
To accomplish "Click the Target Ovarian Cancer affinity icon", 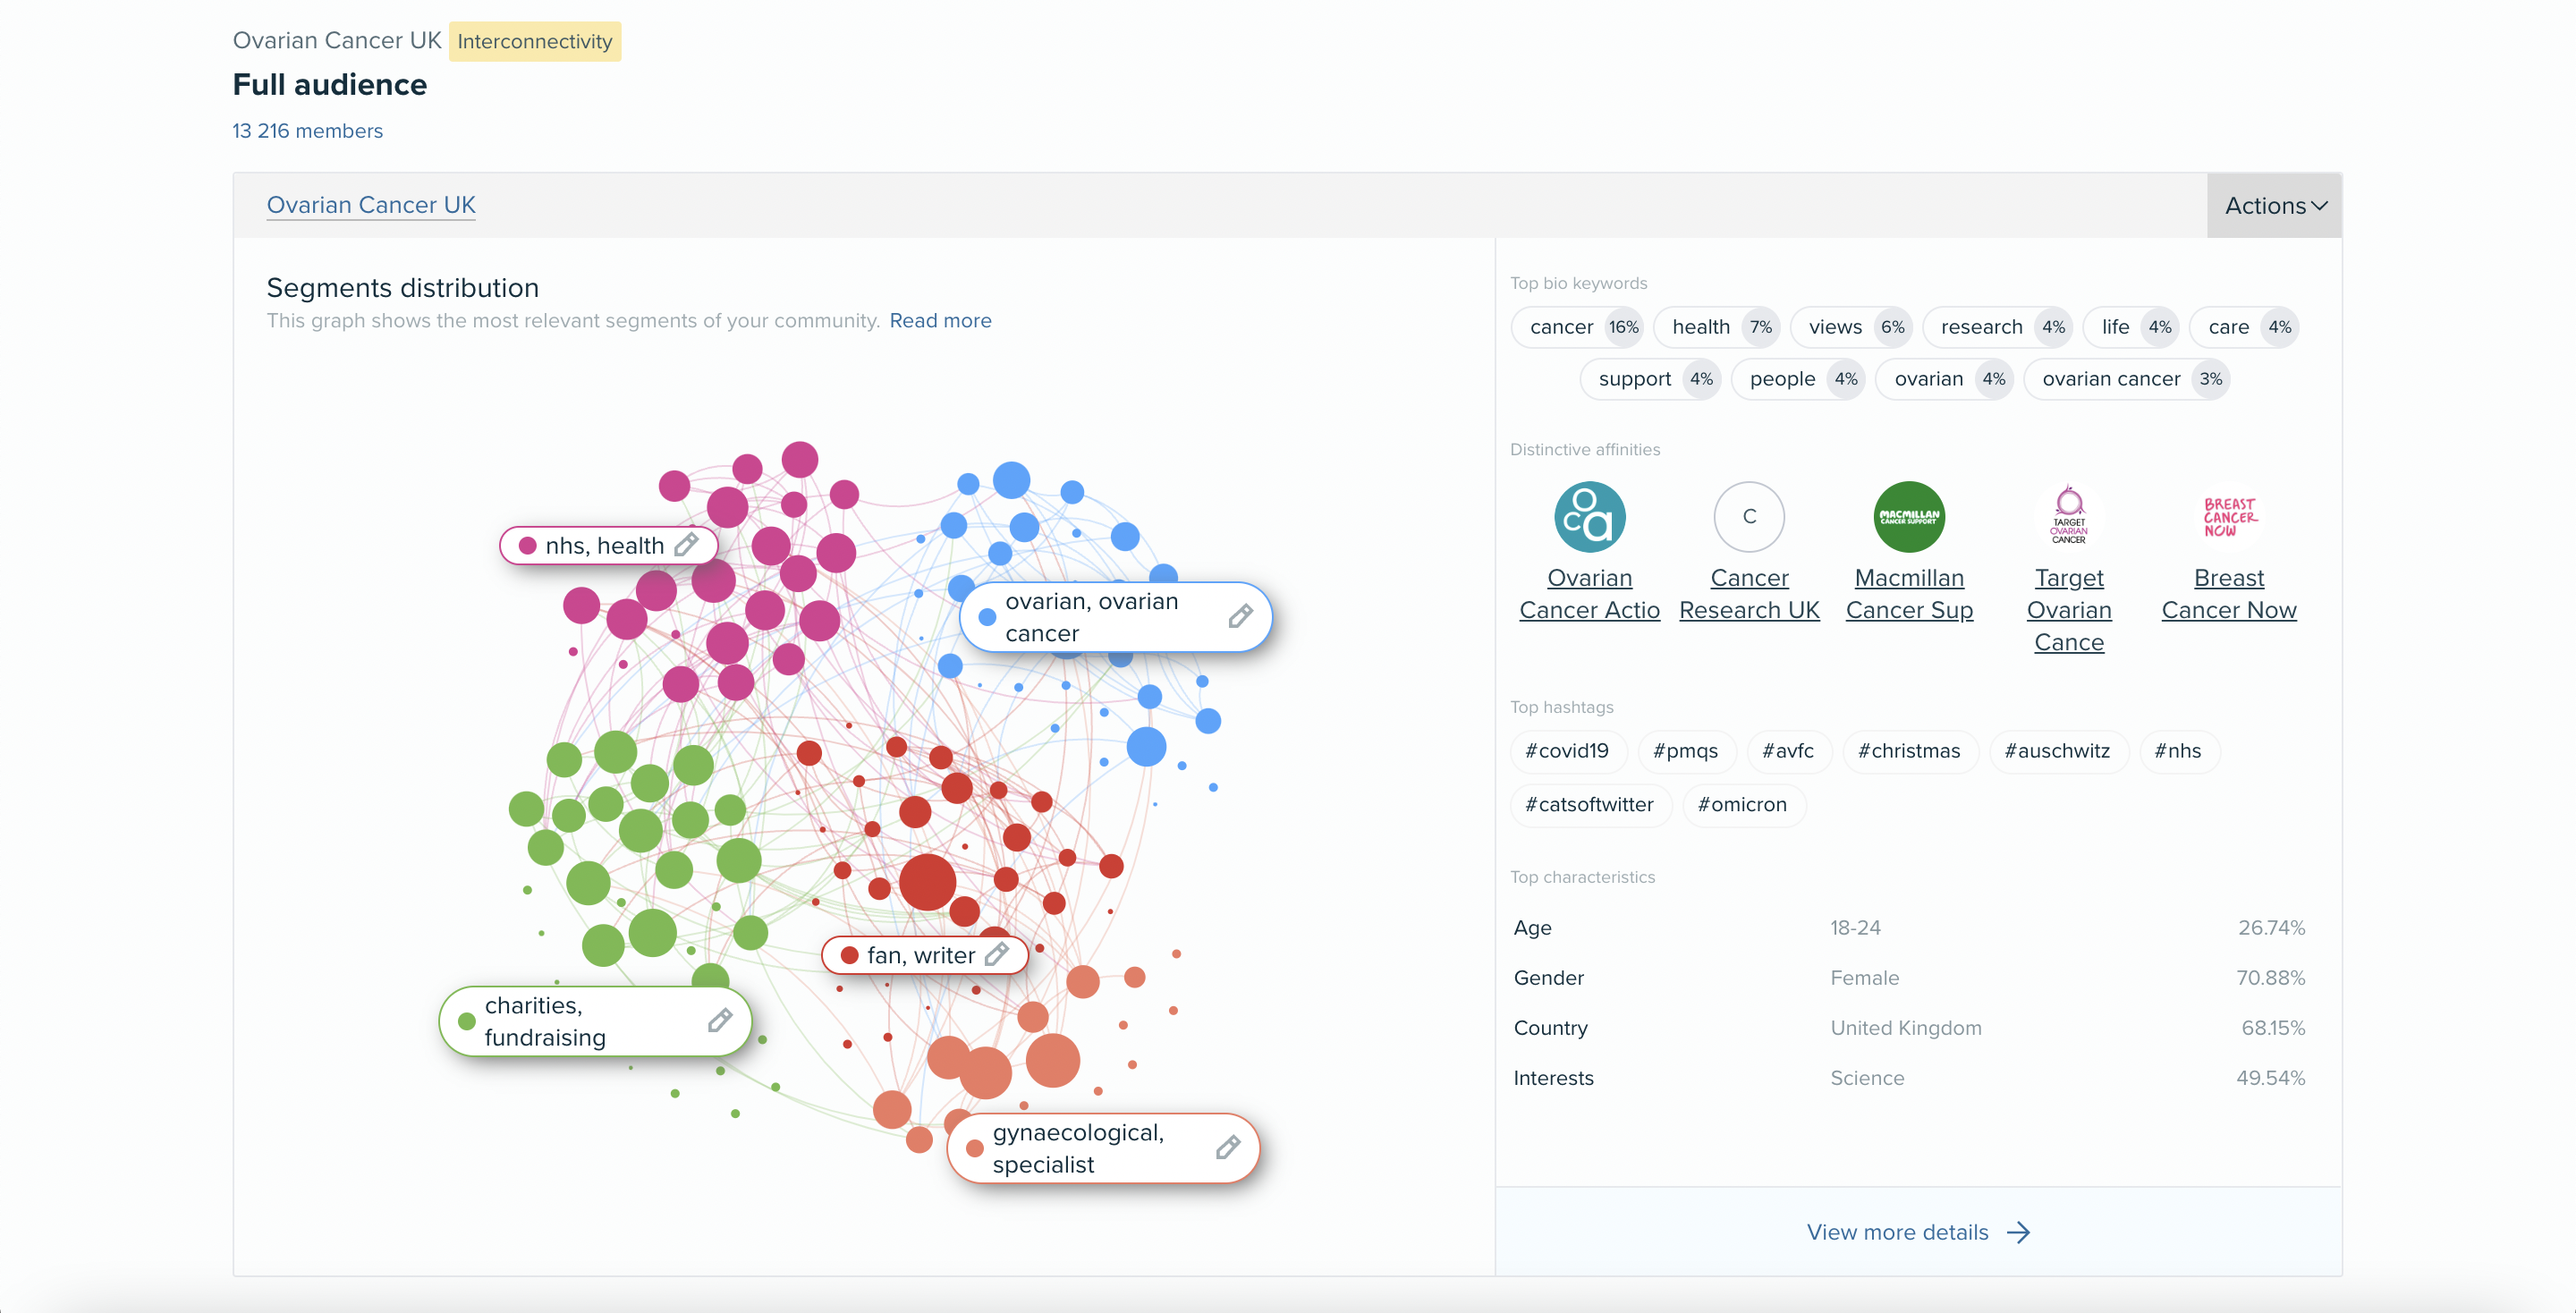I will click(2067, 516).
